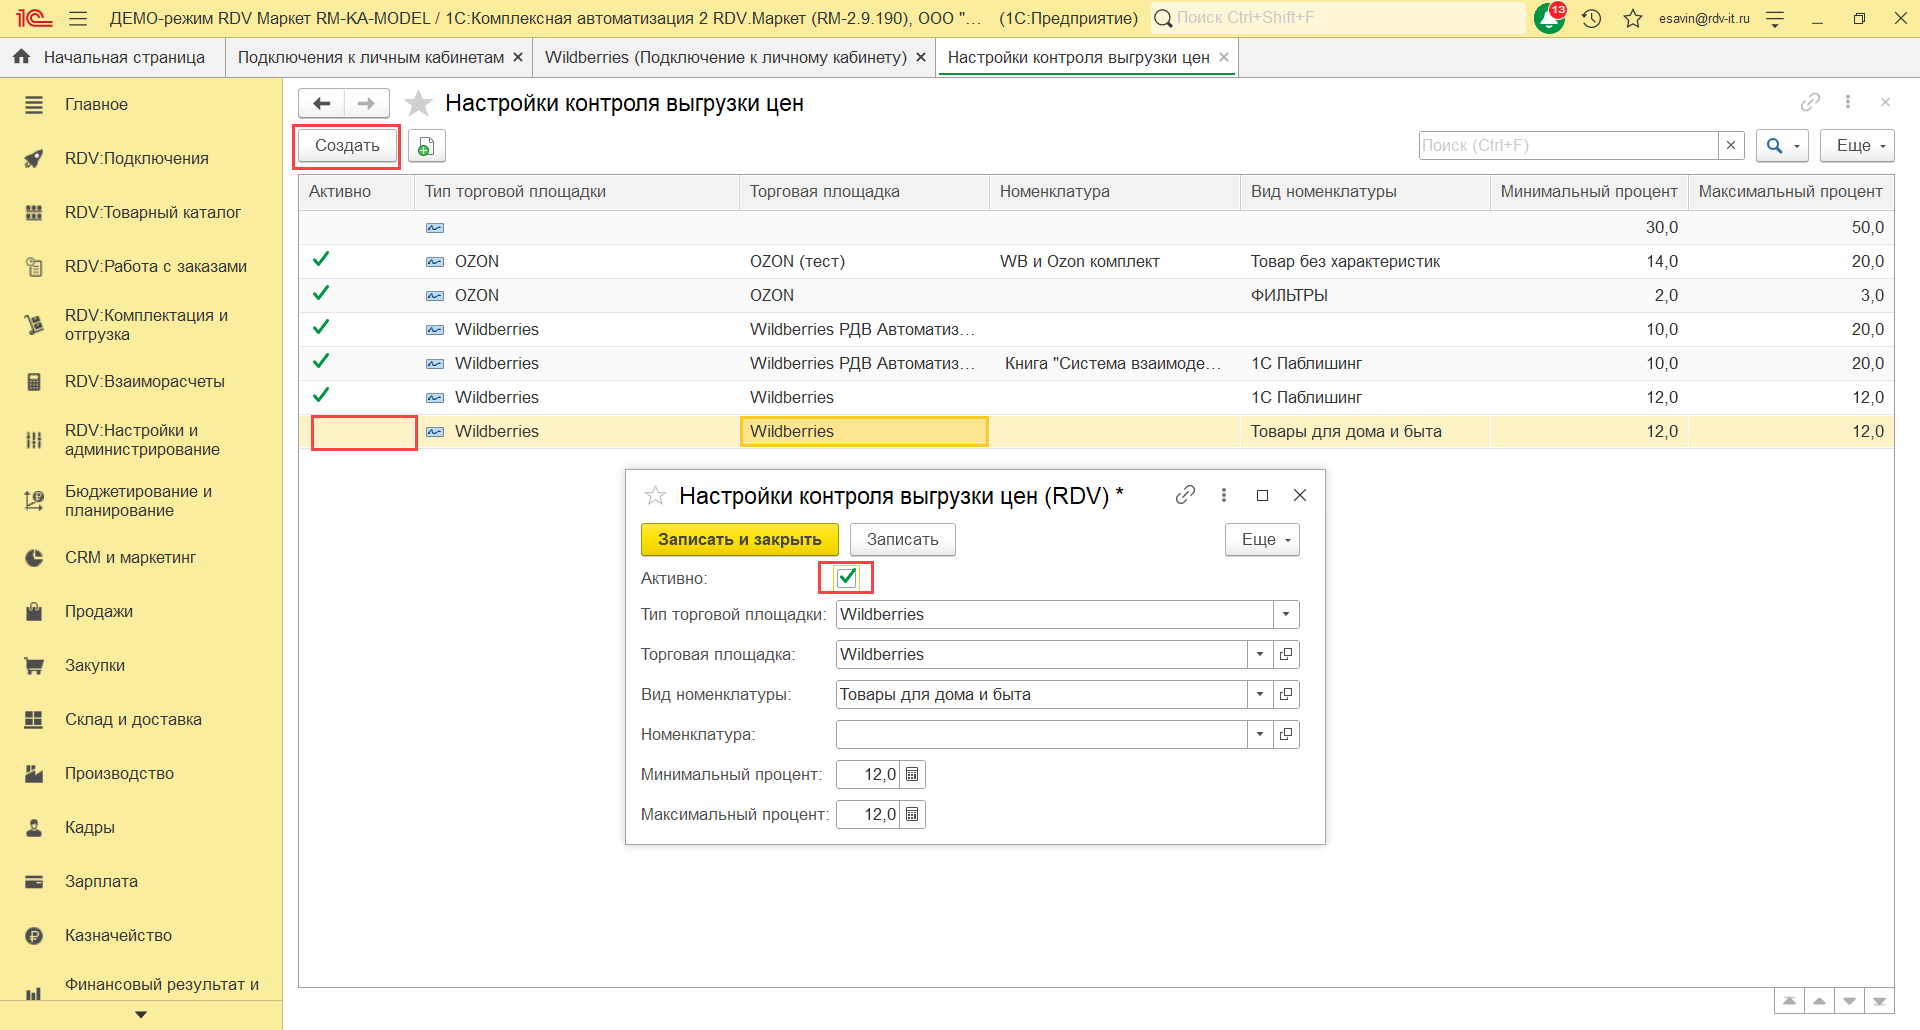Image resolution: width=1920 pixels, height=1030 pixels.
Task: Click the notifications bell icon
Action: (1548, 18)
